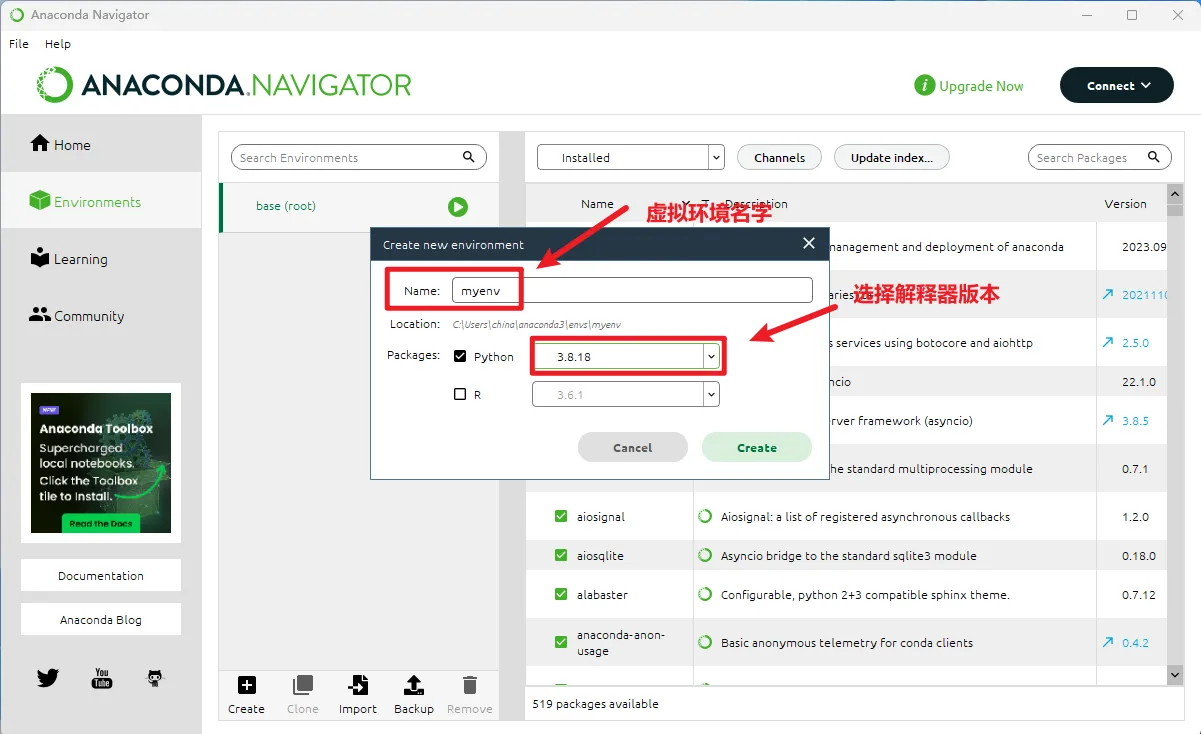Click the Search Packages magnifier icon

click(x=1153, y=157)
